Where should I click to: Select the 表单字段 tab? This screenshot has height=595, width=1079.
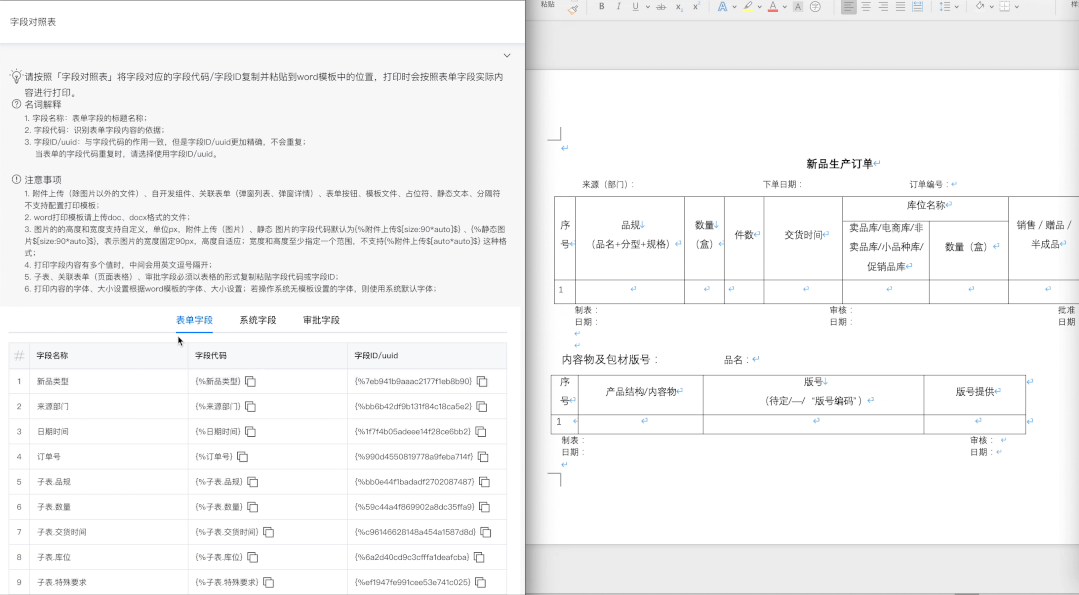(x=194, y=320)
